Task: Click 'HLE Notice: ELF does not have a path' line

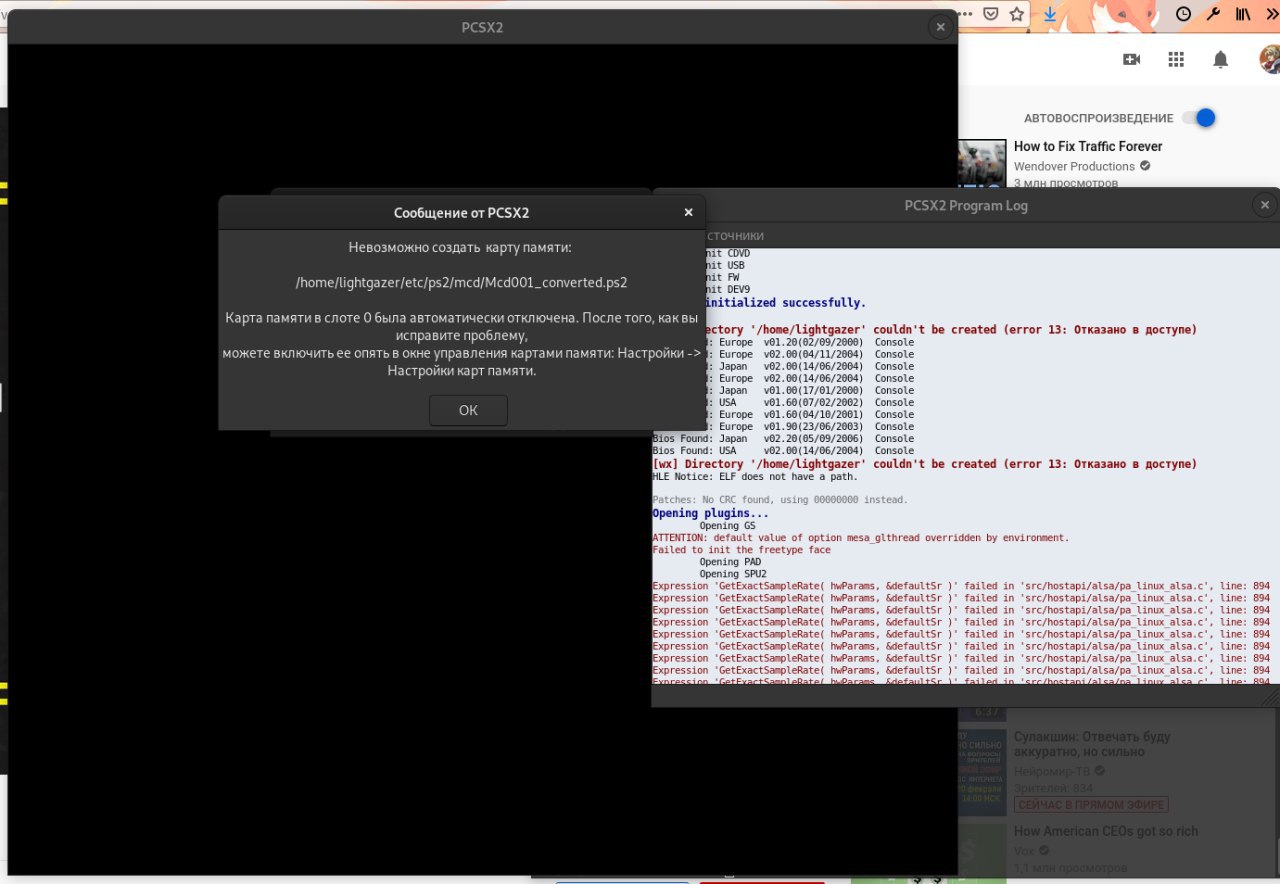Action: click(755, 476)
